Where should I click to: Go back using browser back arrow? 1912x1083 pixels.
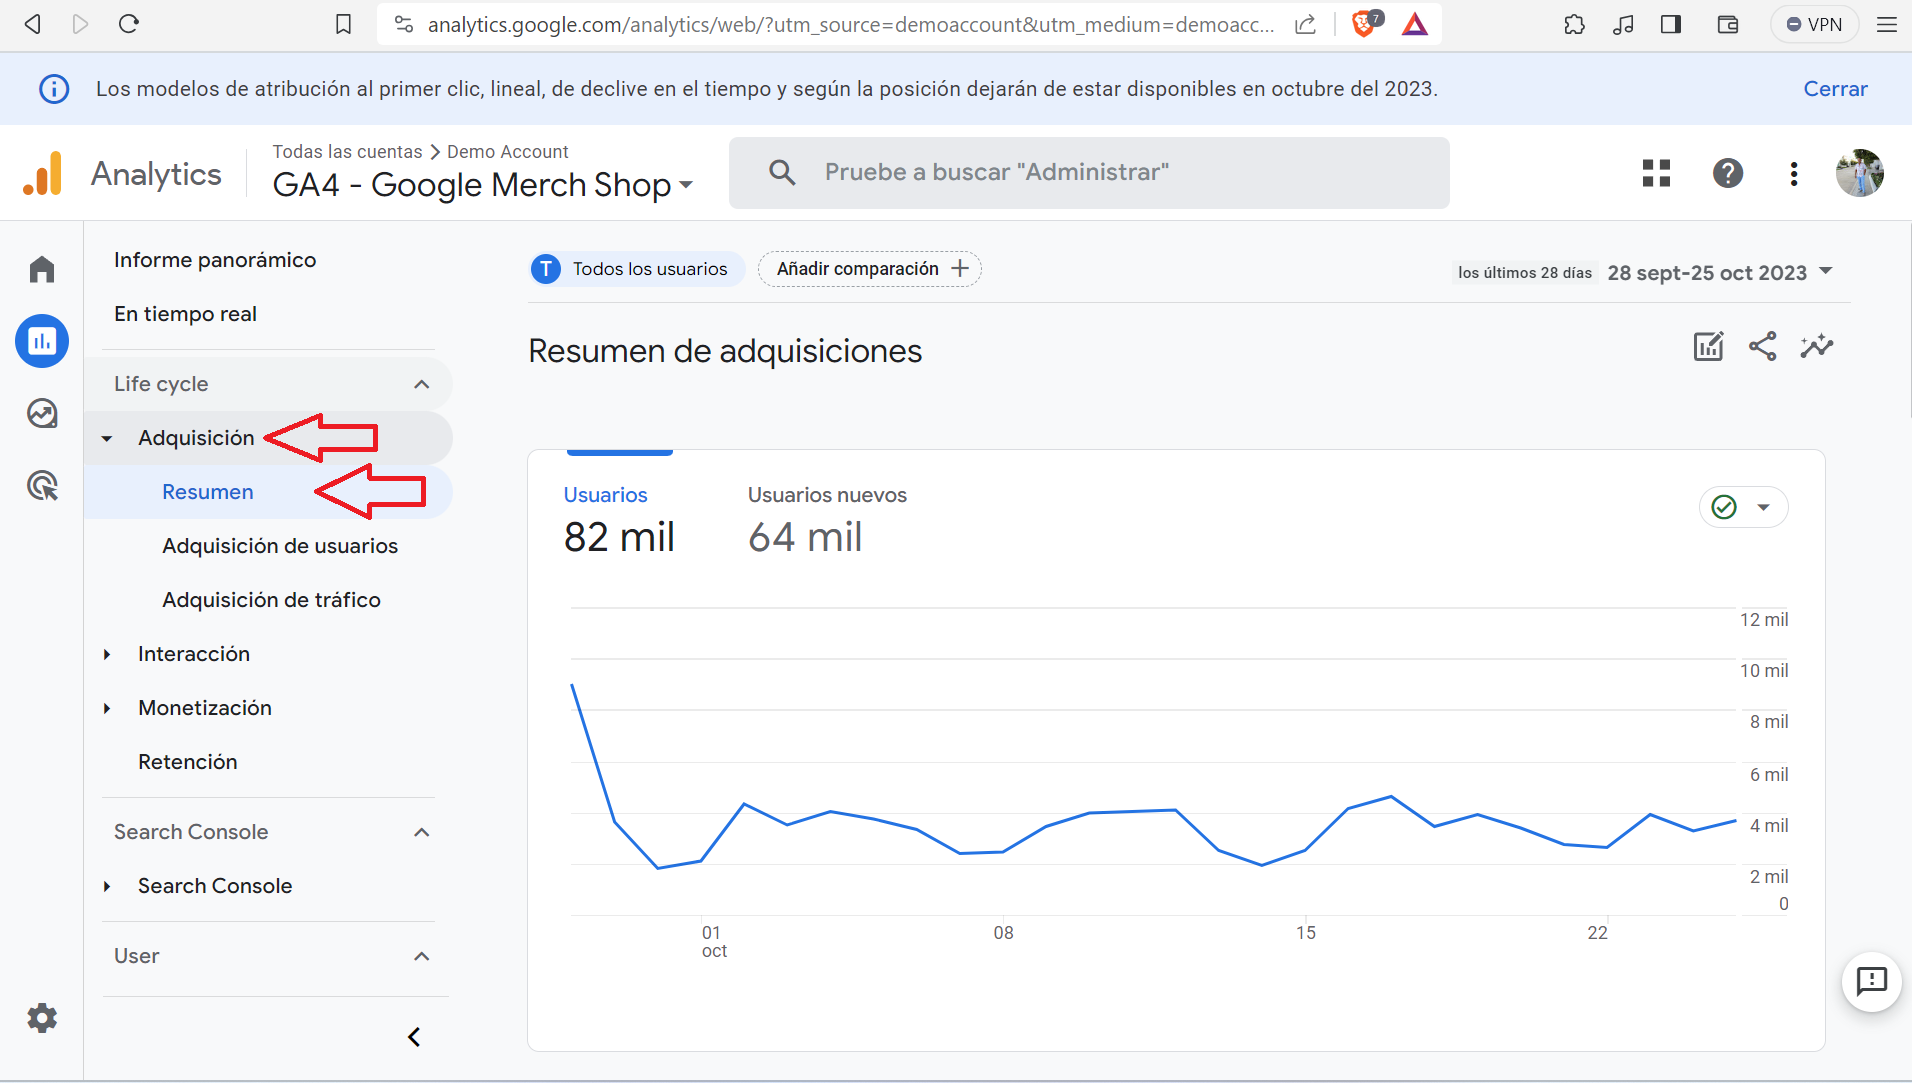coord(33,24)
